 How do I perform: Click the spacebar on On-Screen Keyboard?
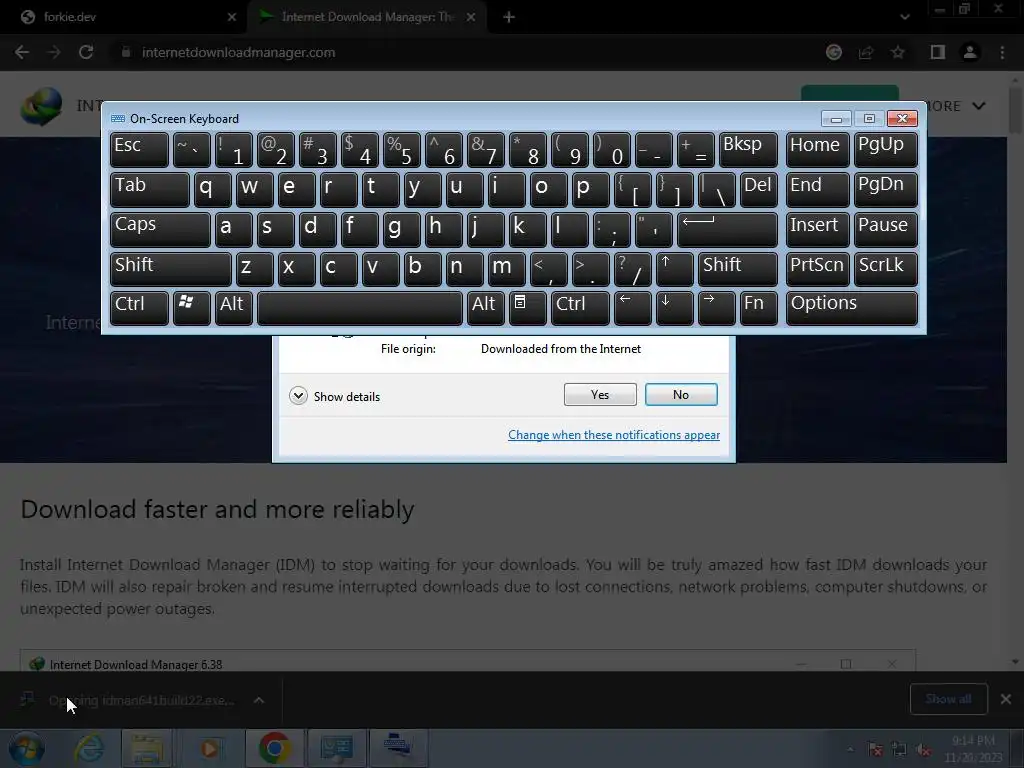coord(360,308)
